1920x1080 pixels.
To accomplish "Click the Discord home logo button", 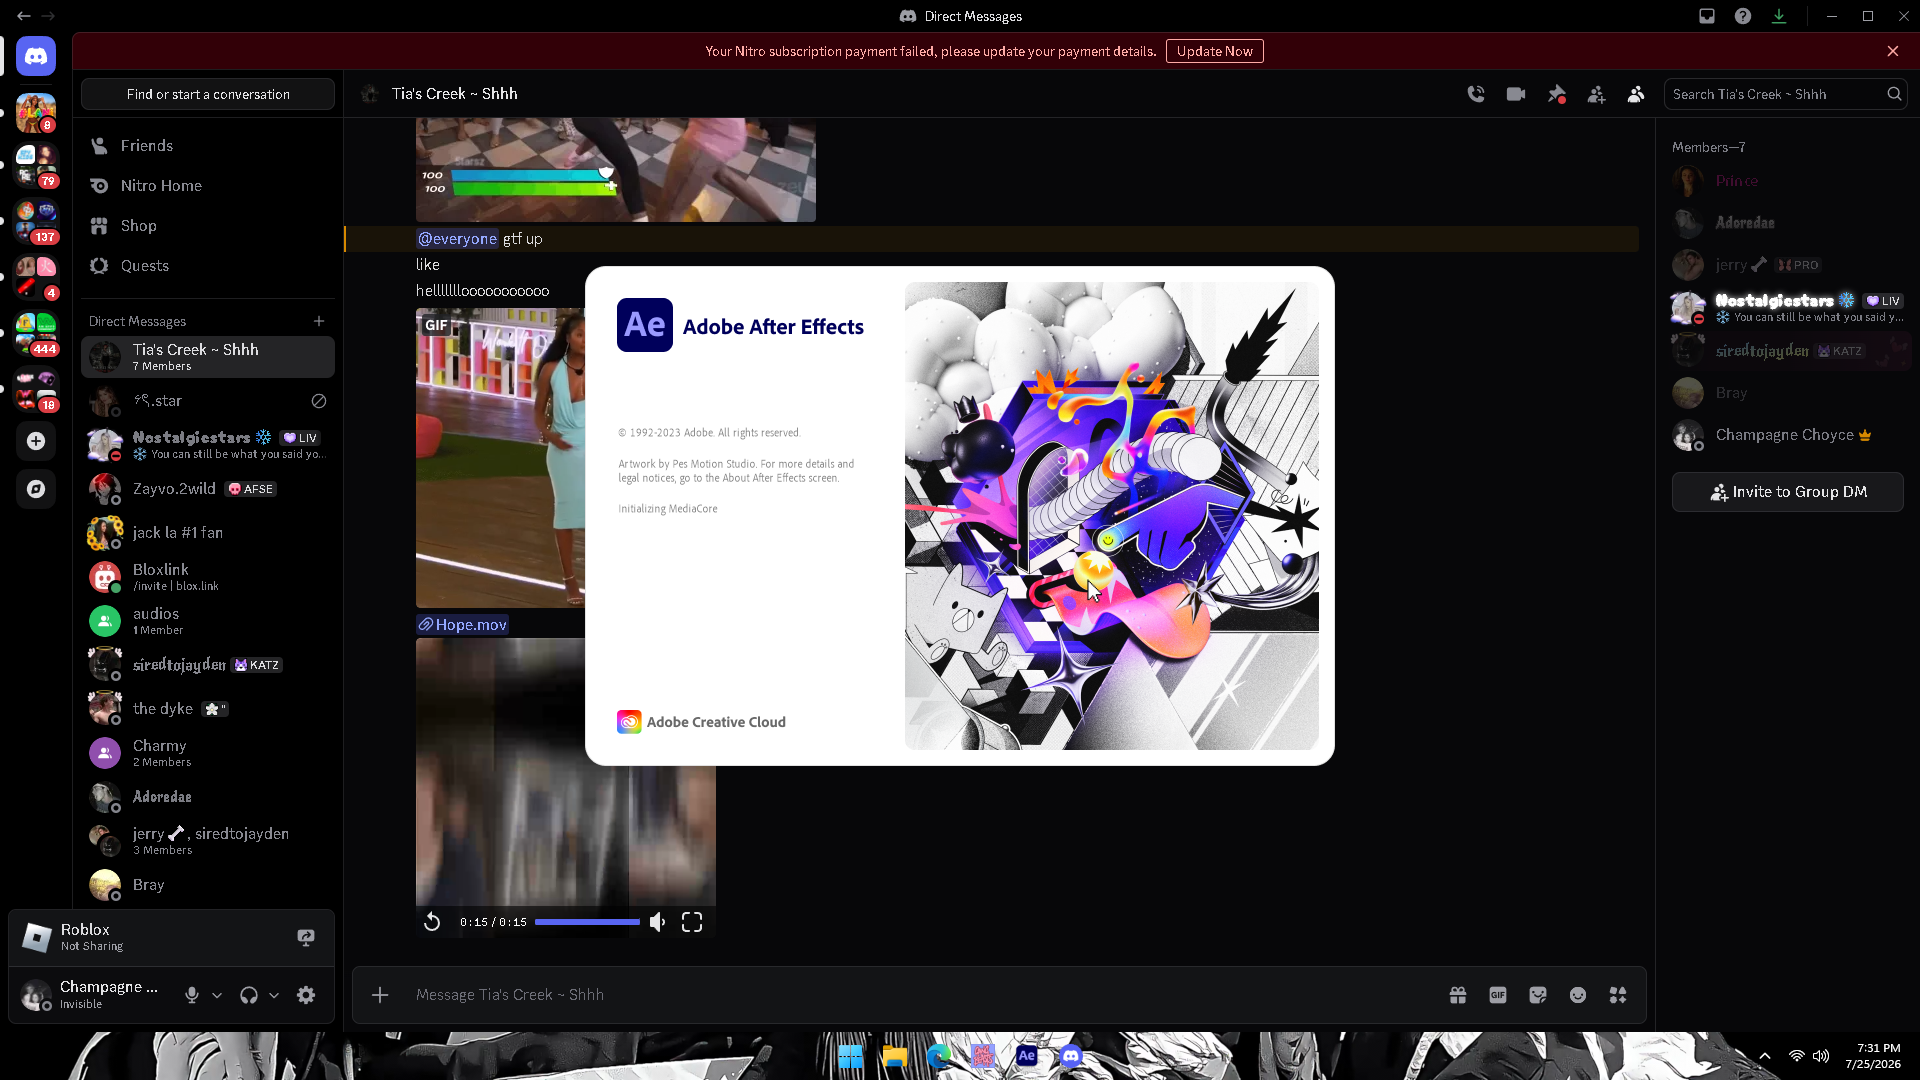I will [36, 56].
